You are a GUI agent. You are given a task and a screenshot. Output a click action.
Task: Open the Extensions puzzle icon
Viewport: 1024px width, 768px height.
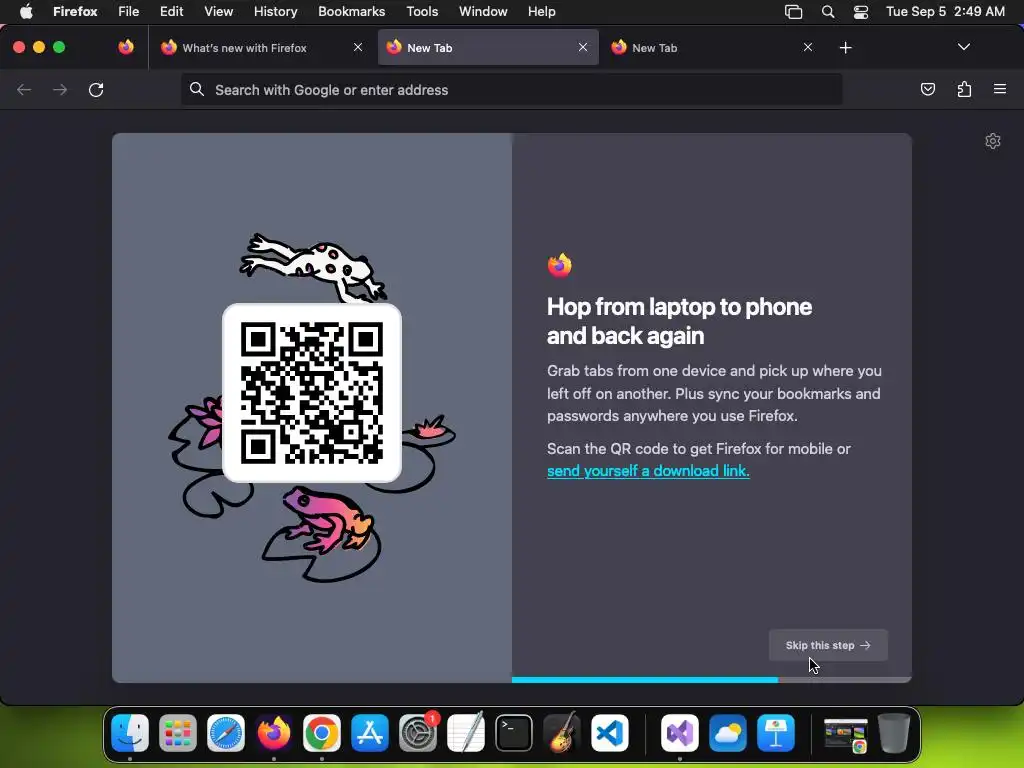point(964,89)
